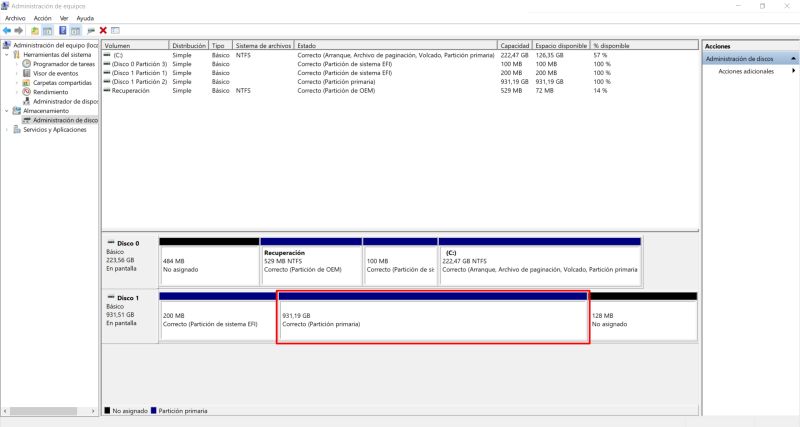Collapse the Herramientas del sistema chevron

[x=7, y=55]
